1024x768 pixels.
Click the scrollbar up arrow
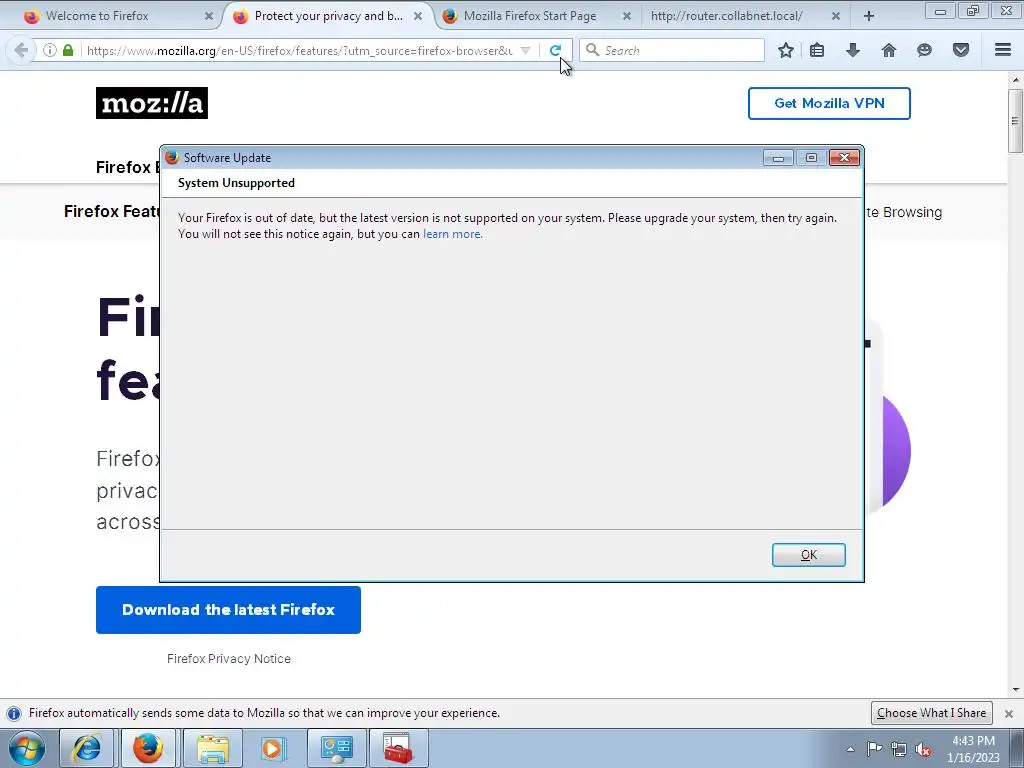pos(1016,80)
